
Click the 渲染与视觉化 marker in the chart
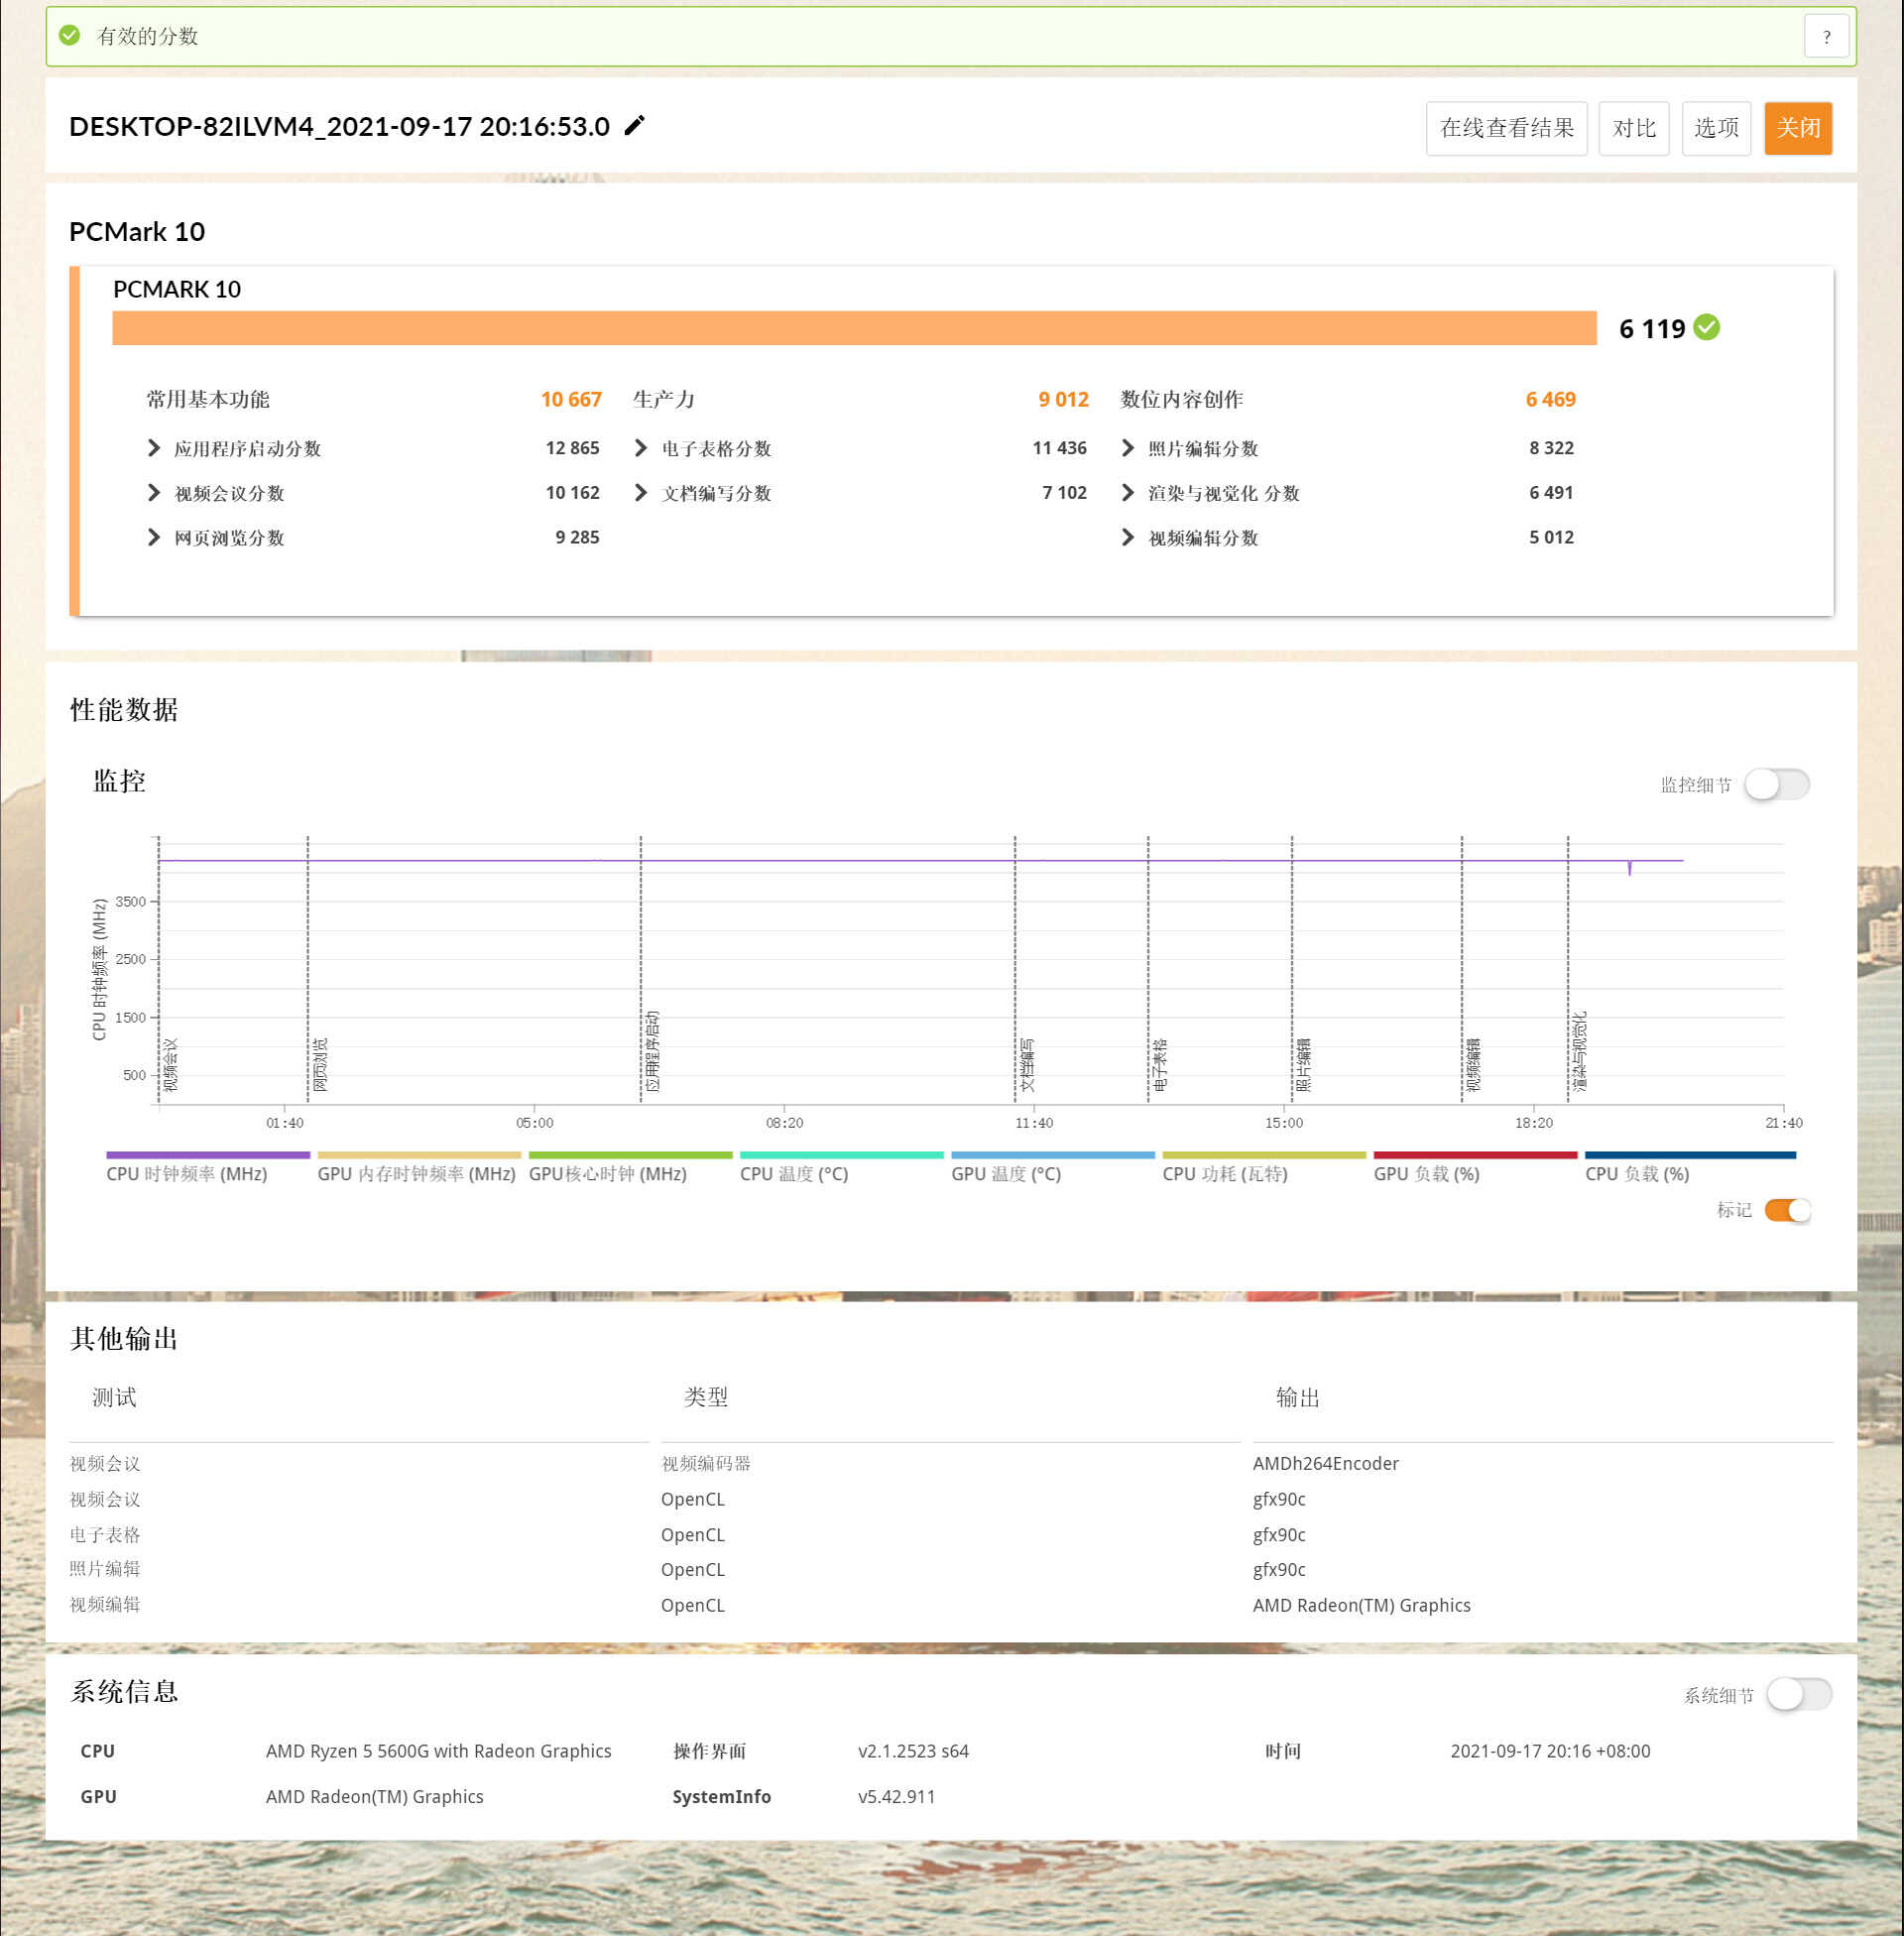(1580, 1051)
